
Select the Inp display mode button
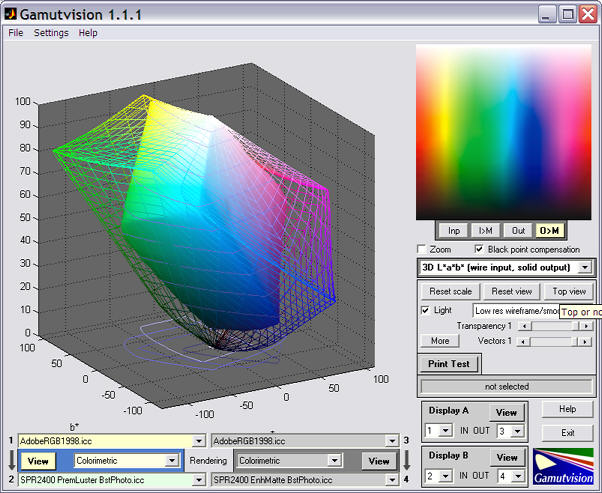tap(454, 230)
